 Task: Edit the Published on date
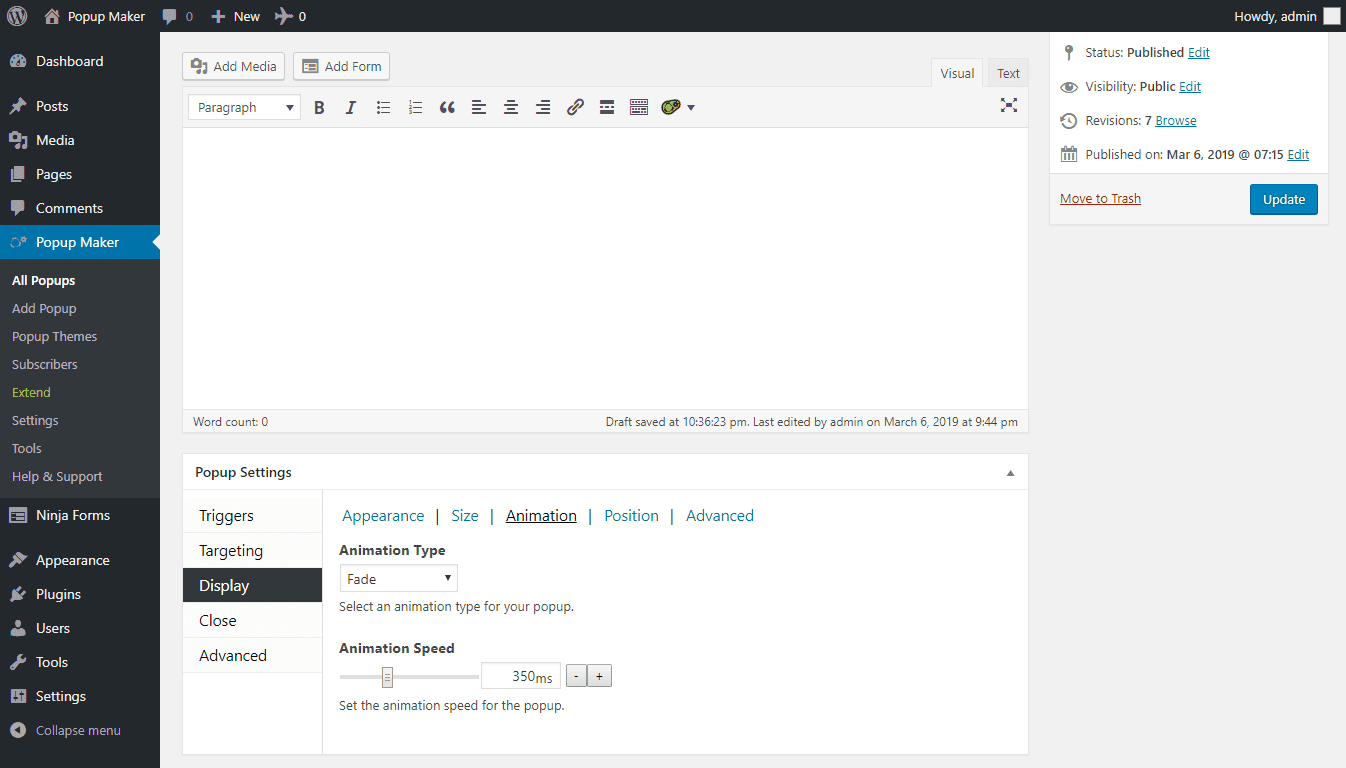point(1298,154)
